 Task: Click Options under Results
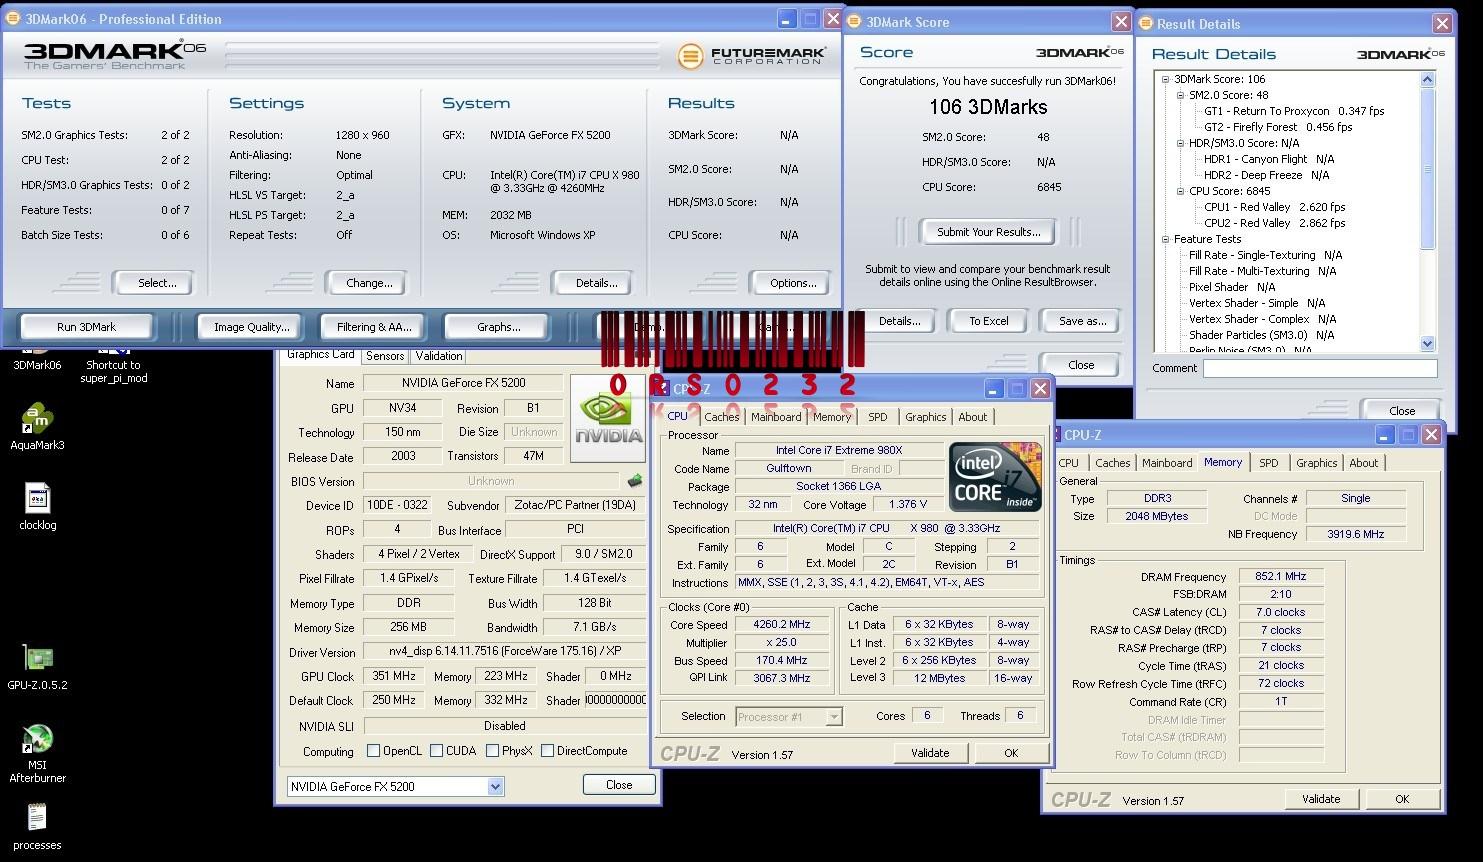pos(793,283)
